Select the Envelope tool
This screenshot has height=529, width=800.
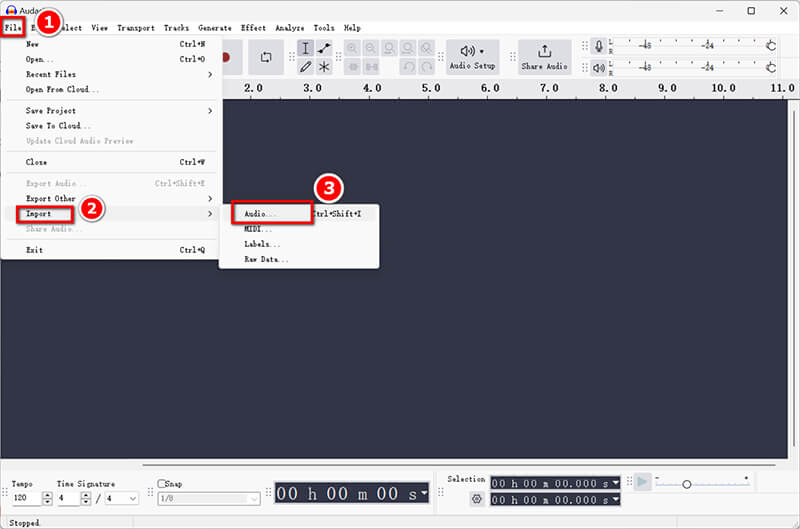324,48
